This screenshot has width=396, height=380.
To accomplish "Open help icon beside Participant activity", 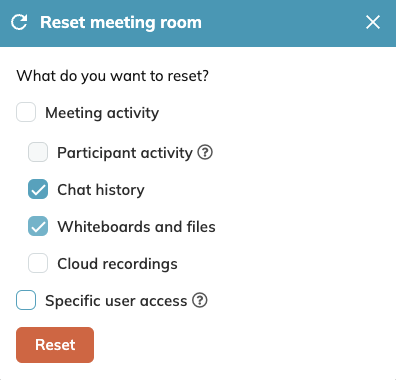I will 205,153.
